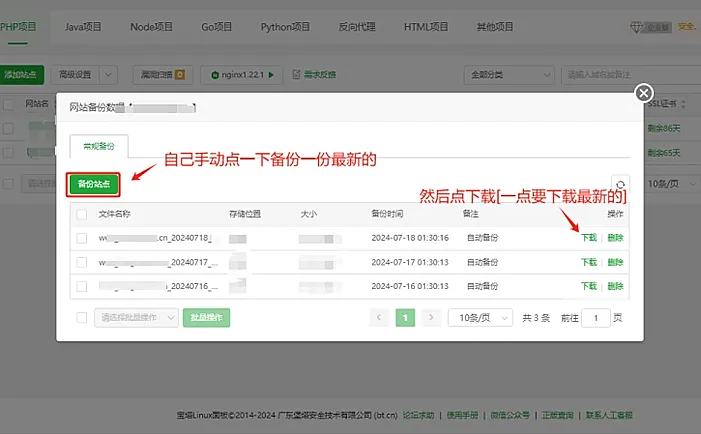Viewport: 701px width, 434px height.
Task: Click the nginx1.22.1 status button
Action: click(x=242, y=74)
